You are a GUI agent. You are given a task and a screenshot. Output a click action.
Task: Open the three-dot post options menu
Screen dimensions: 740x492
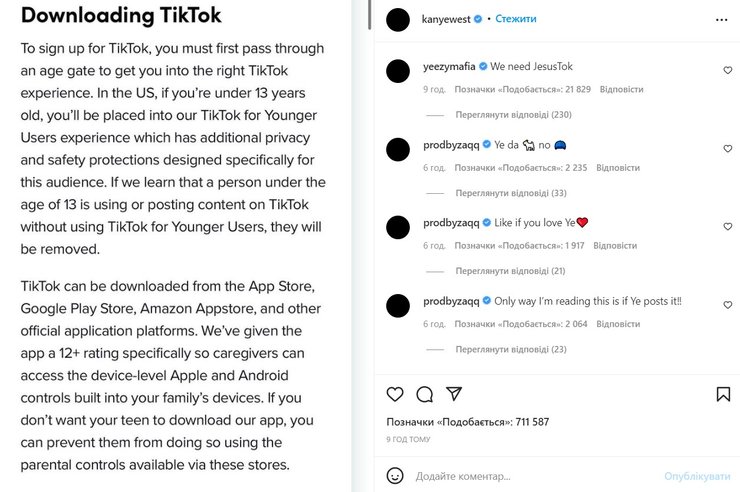722,19
